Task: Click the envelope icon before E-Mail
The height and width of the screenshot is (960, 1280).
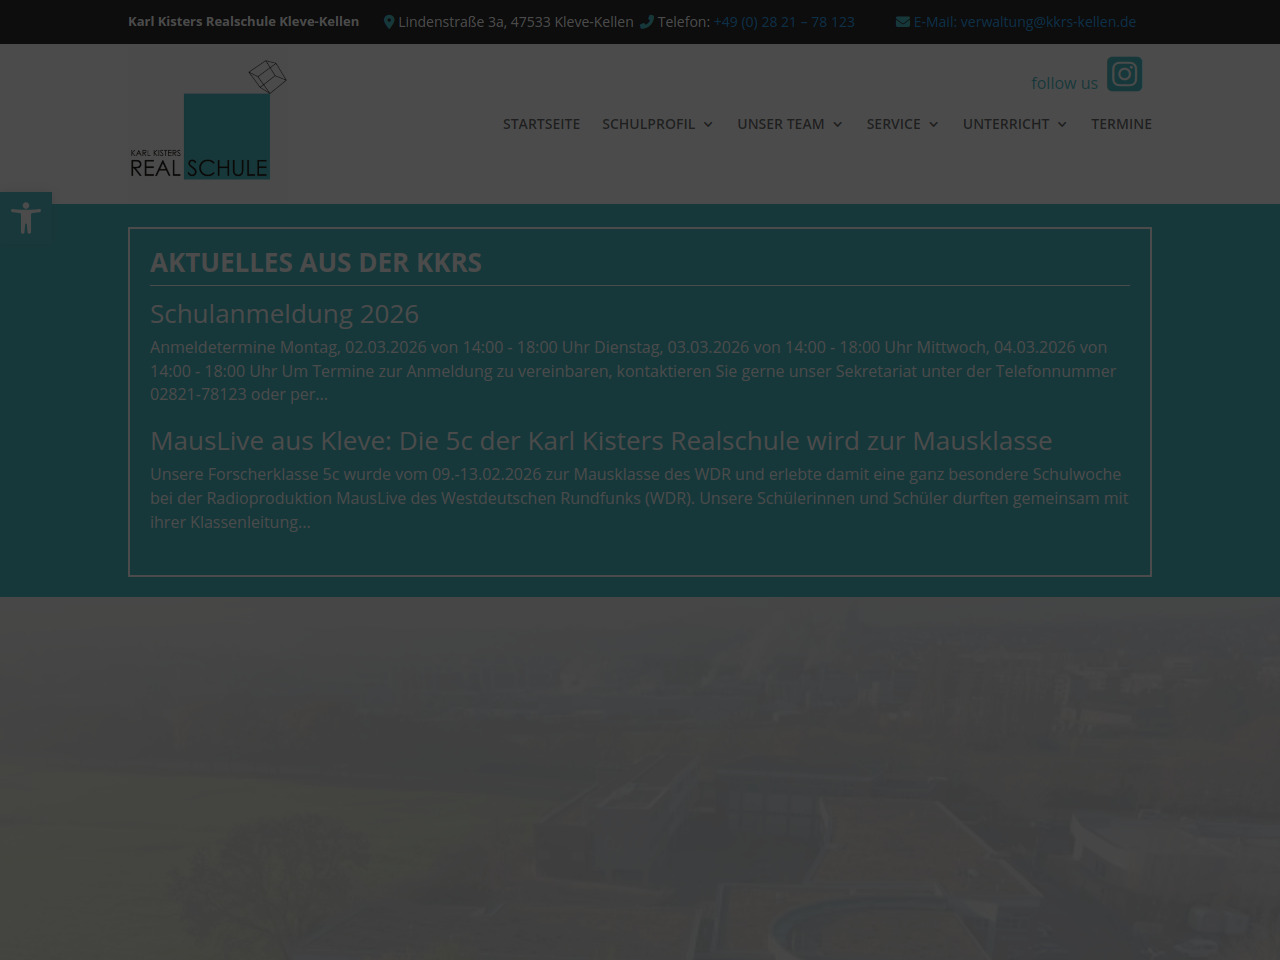Action: (903, 22)
